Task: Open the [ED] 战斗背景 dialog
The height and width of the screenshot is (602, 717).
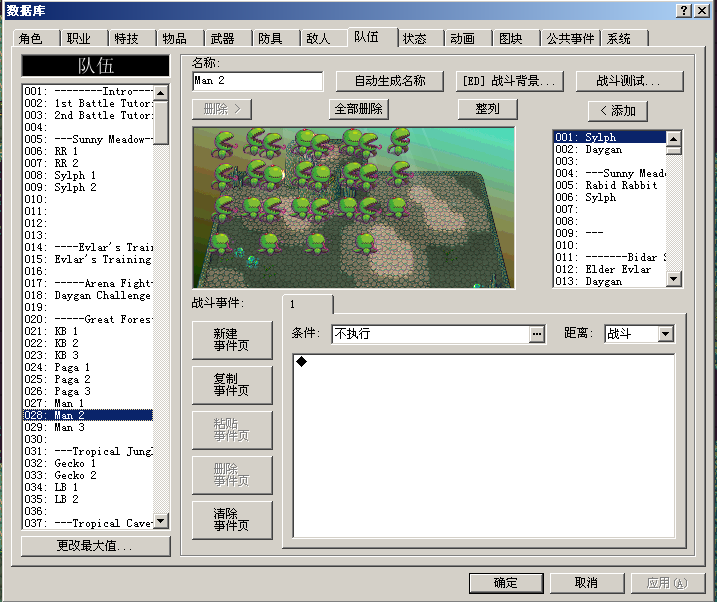Action: [509, 81]
